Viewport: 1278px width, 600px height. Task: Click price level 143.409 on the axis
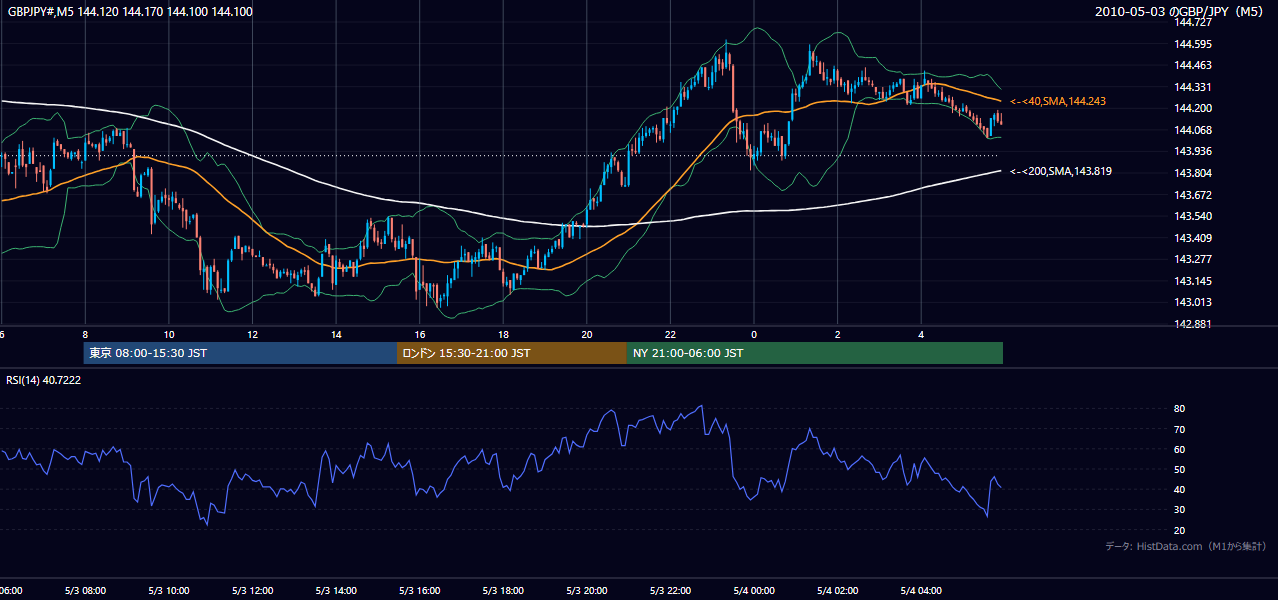pos(1193,238)
